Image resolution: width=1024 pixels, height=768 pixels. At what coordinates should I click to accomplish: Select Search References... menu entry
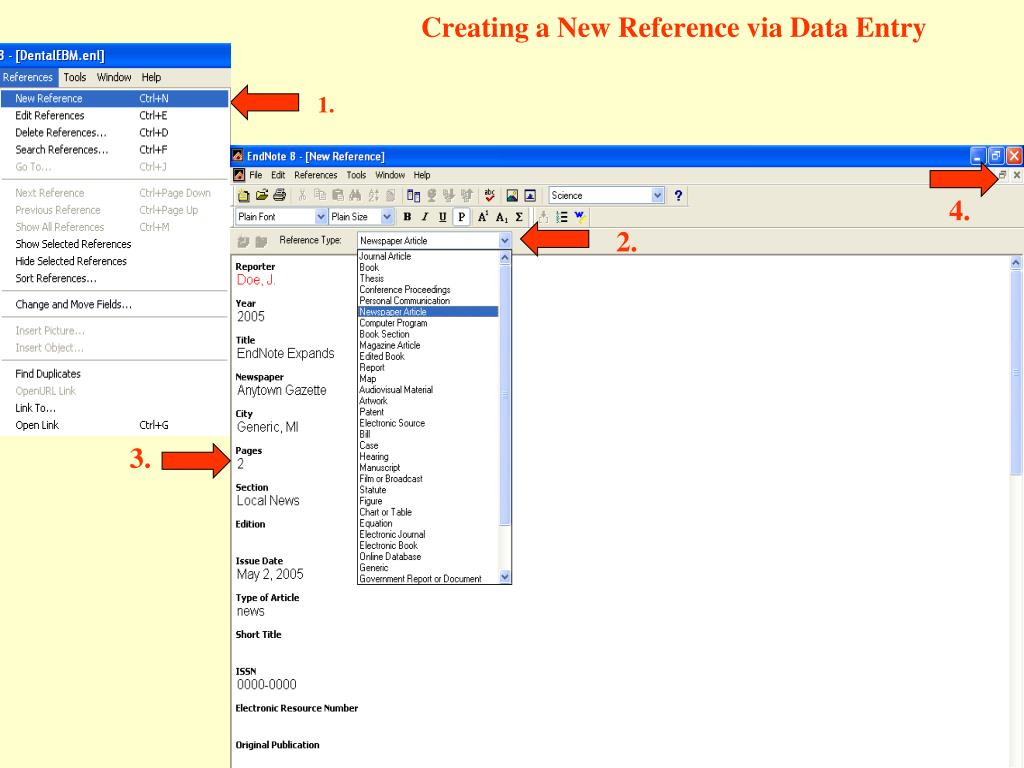point(115,150)
